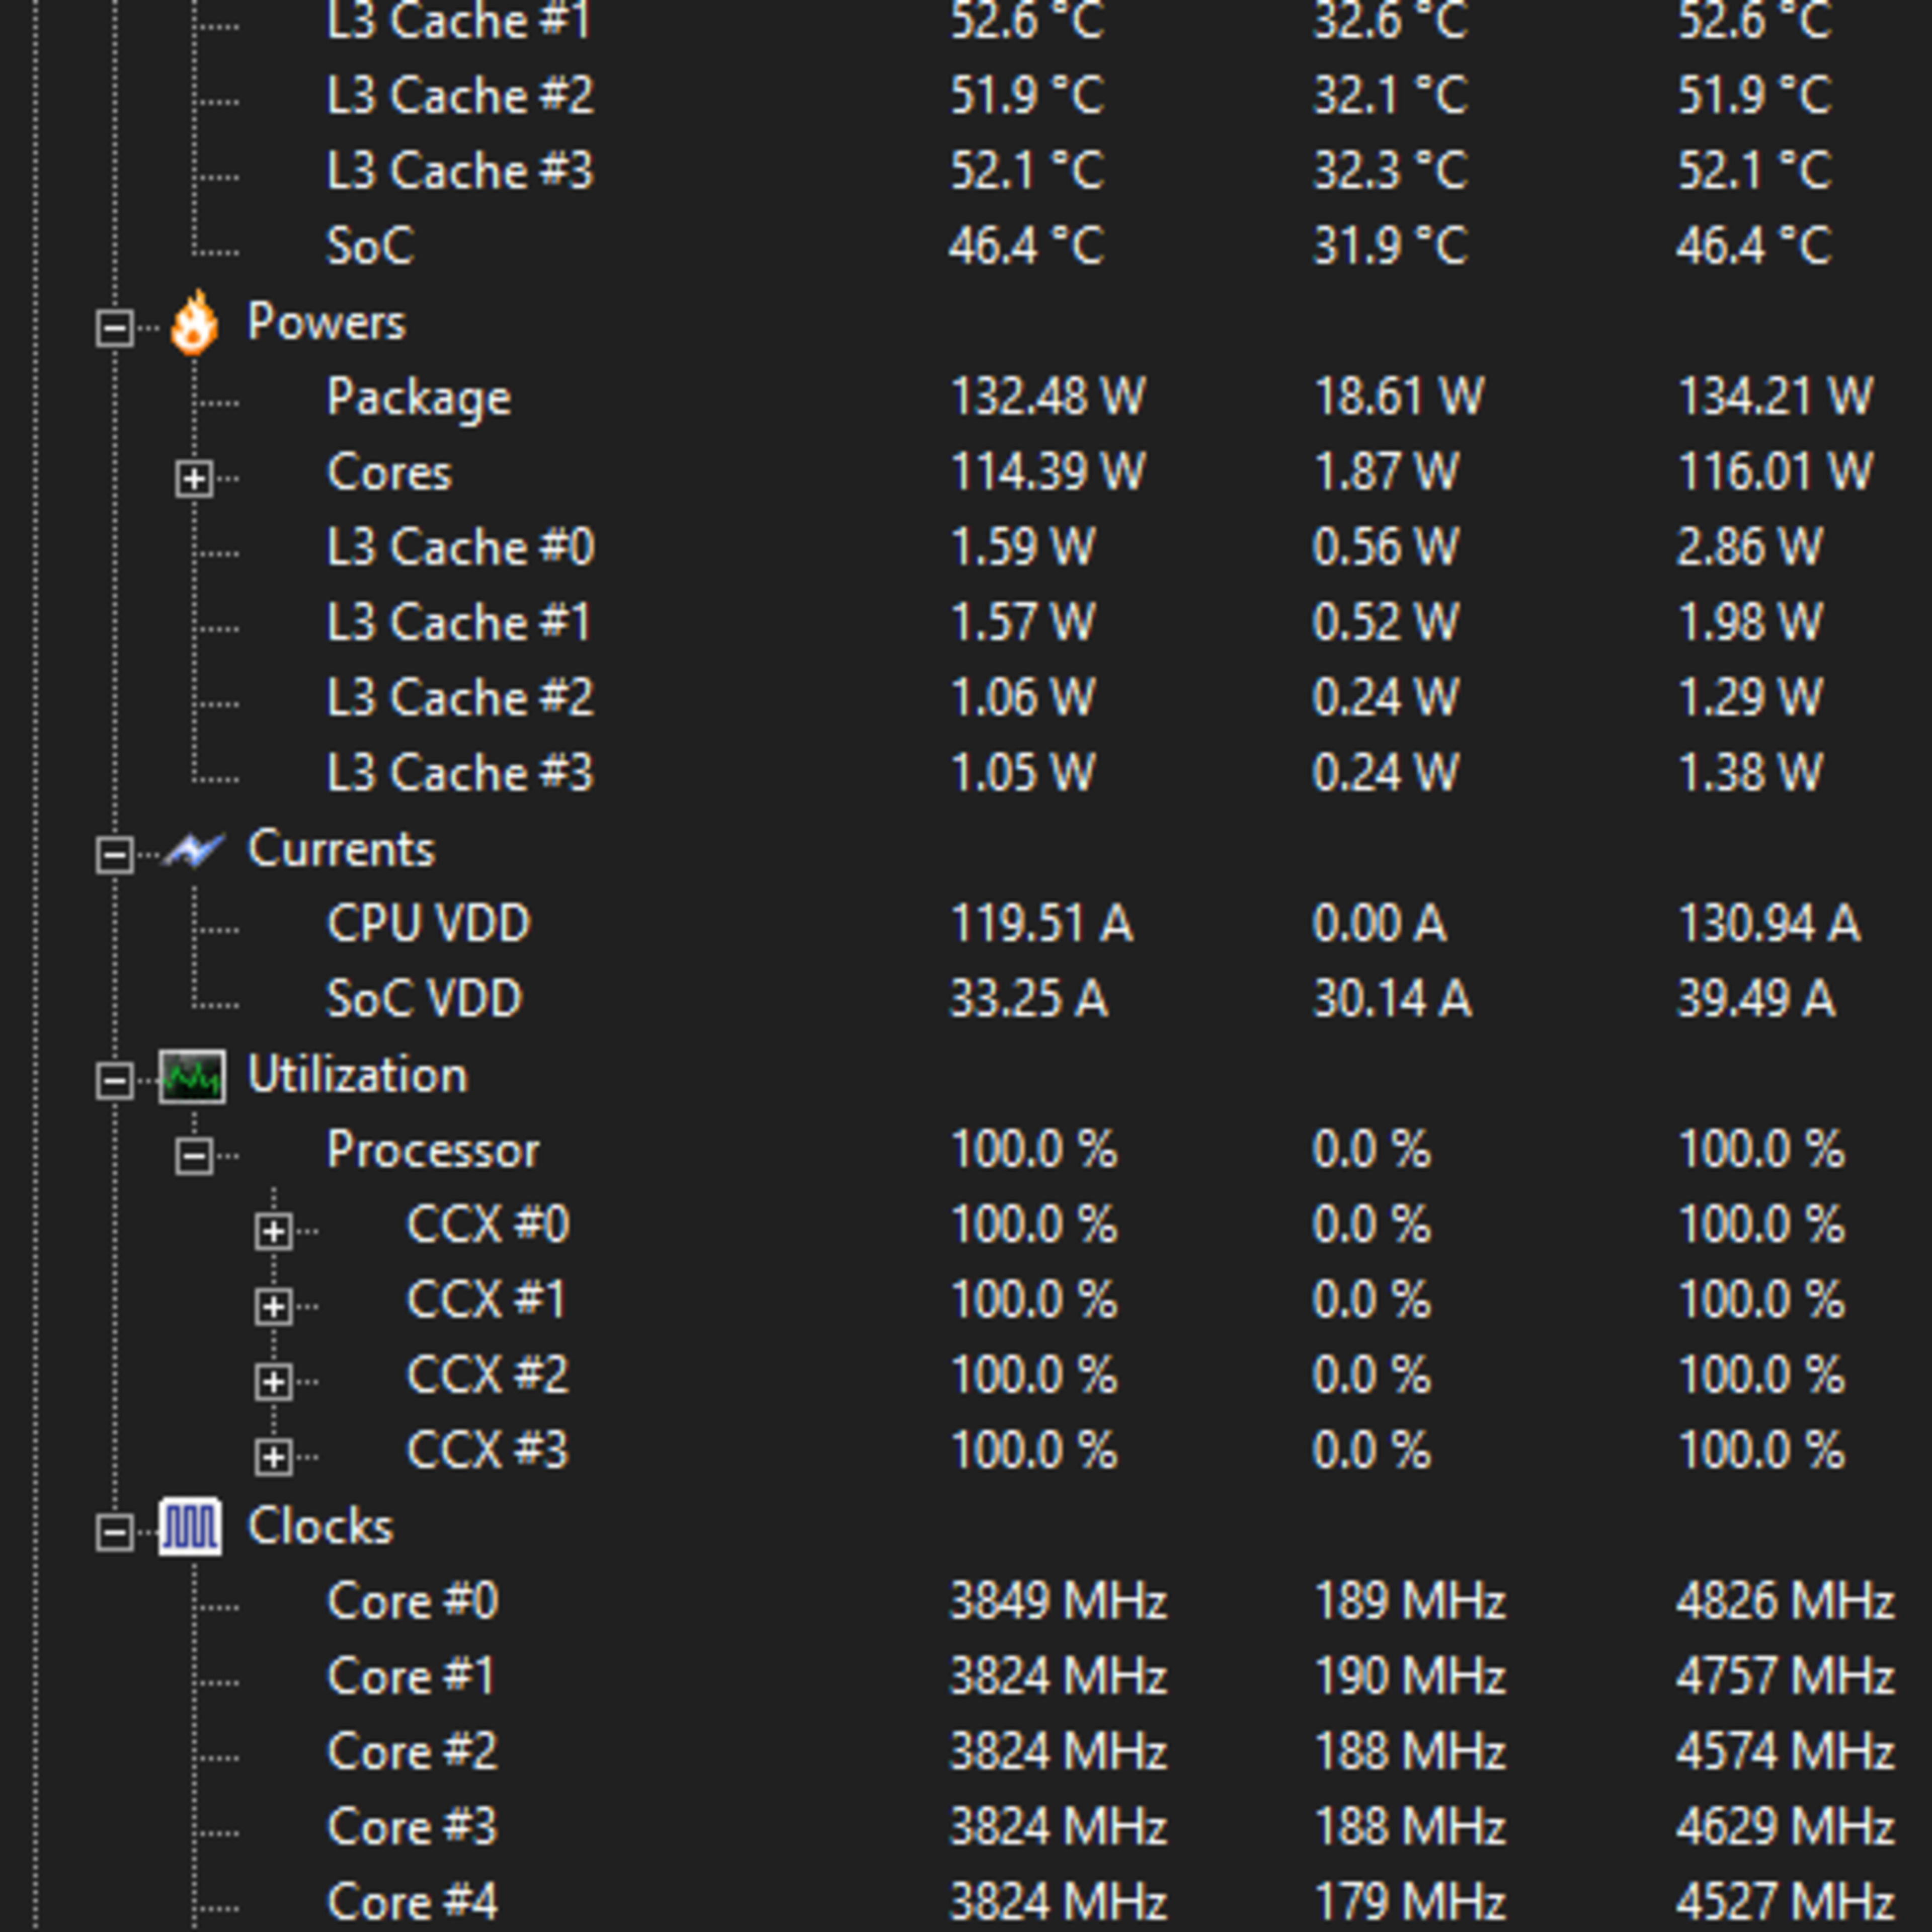Select L3 Cache #3 temperature row

(460, 170)
